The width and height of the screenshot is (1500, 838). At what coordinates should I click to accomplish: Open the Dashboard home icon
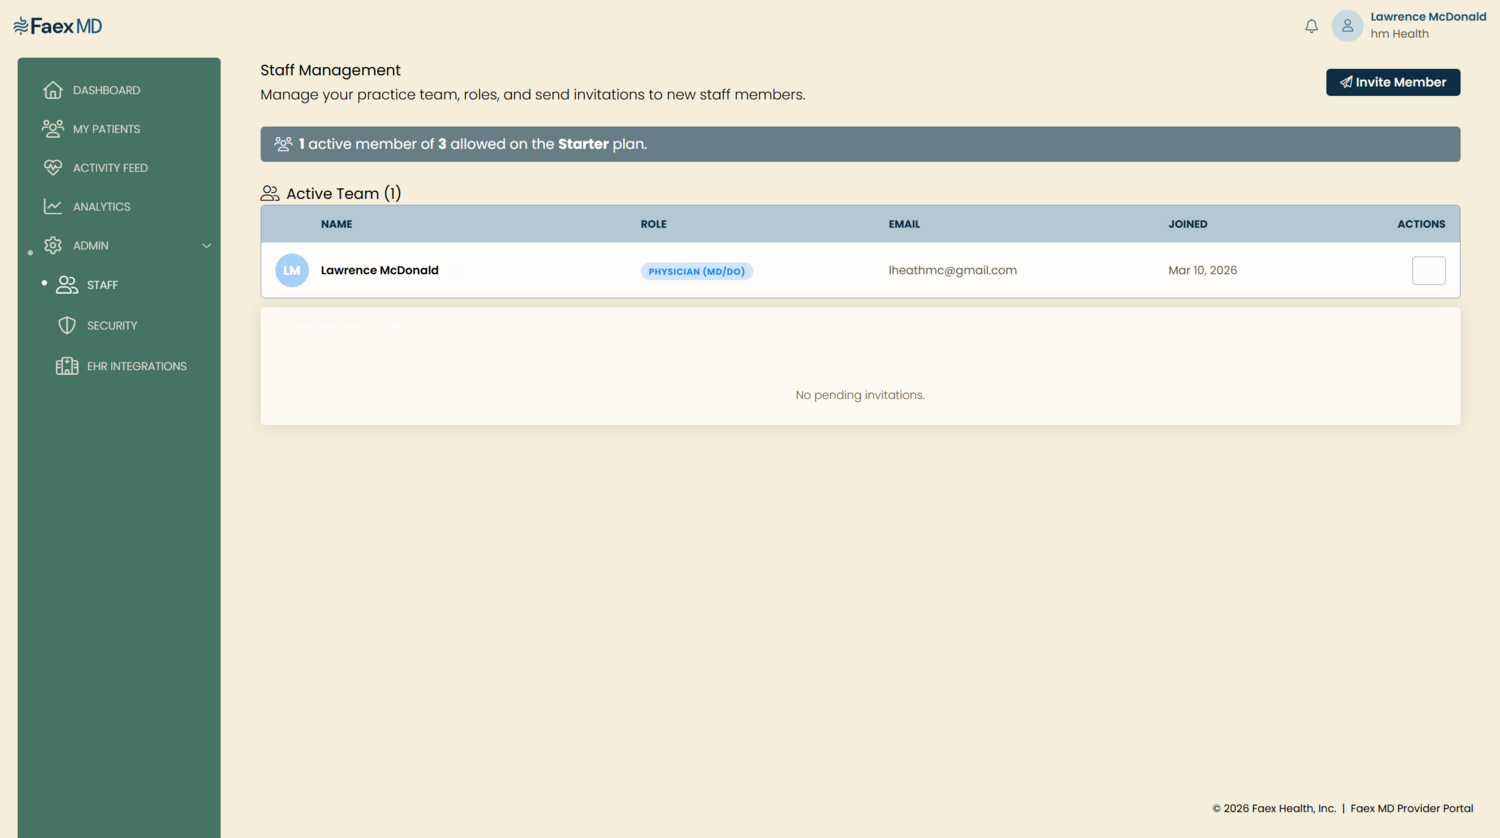click(53, 90)
